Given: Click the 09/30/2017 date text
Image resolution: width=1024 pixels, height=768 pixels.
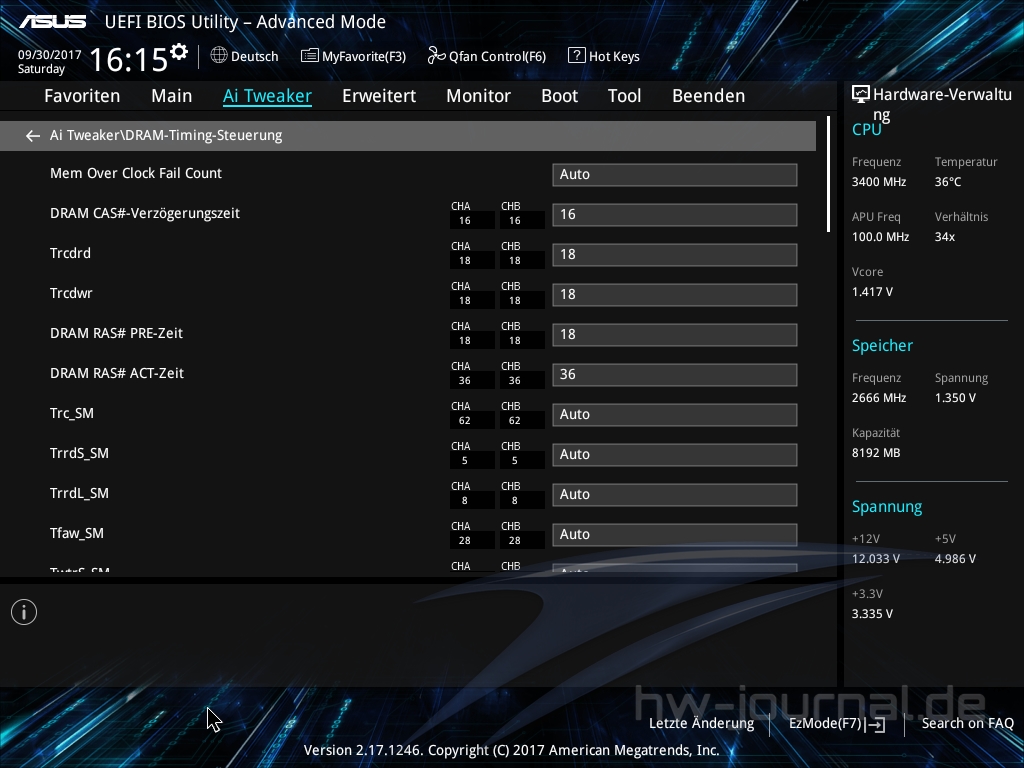Looking at the screenshot, I should pyautogui.click(x=50, y=55).
